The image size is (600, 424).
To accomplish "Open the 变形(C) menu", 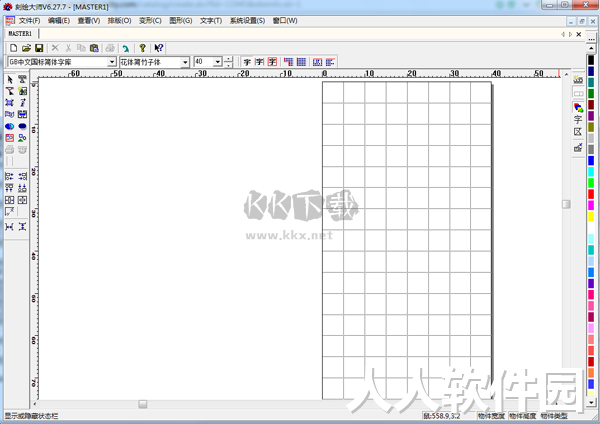I will (150, 21).
